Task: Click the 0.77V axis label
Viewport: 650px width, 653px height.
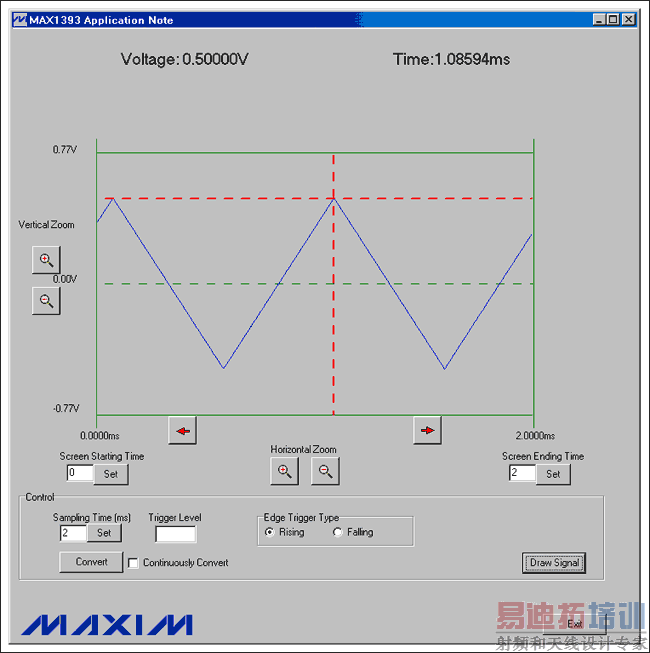Action: tap(65, 150)
